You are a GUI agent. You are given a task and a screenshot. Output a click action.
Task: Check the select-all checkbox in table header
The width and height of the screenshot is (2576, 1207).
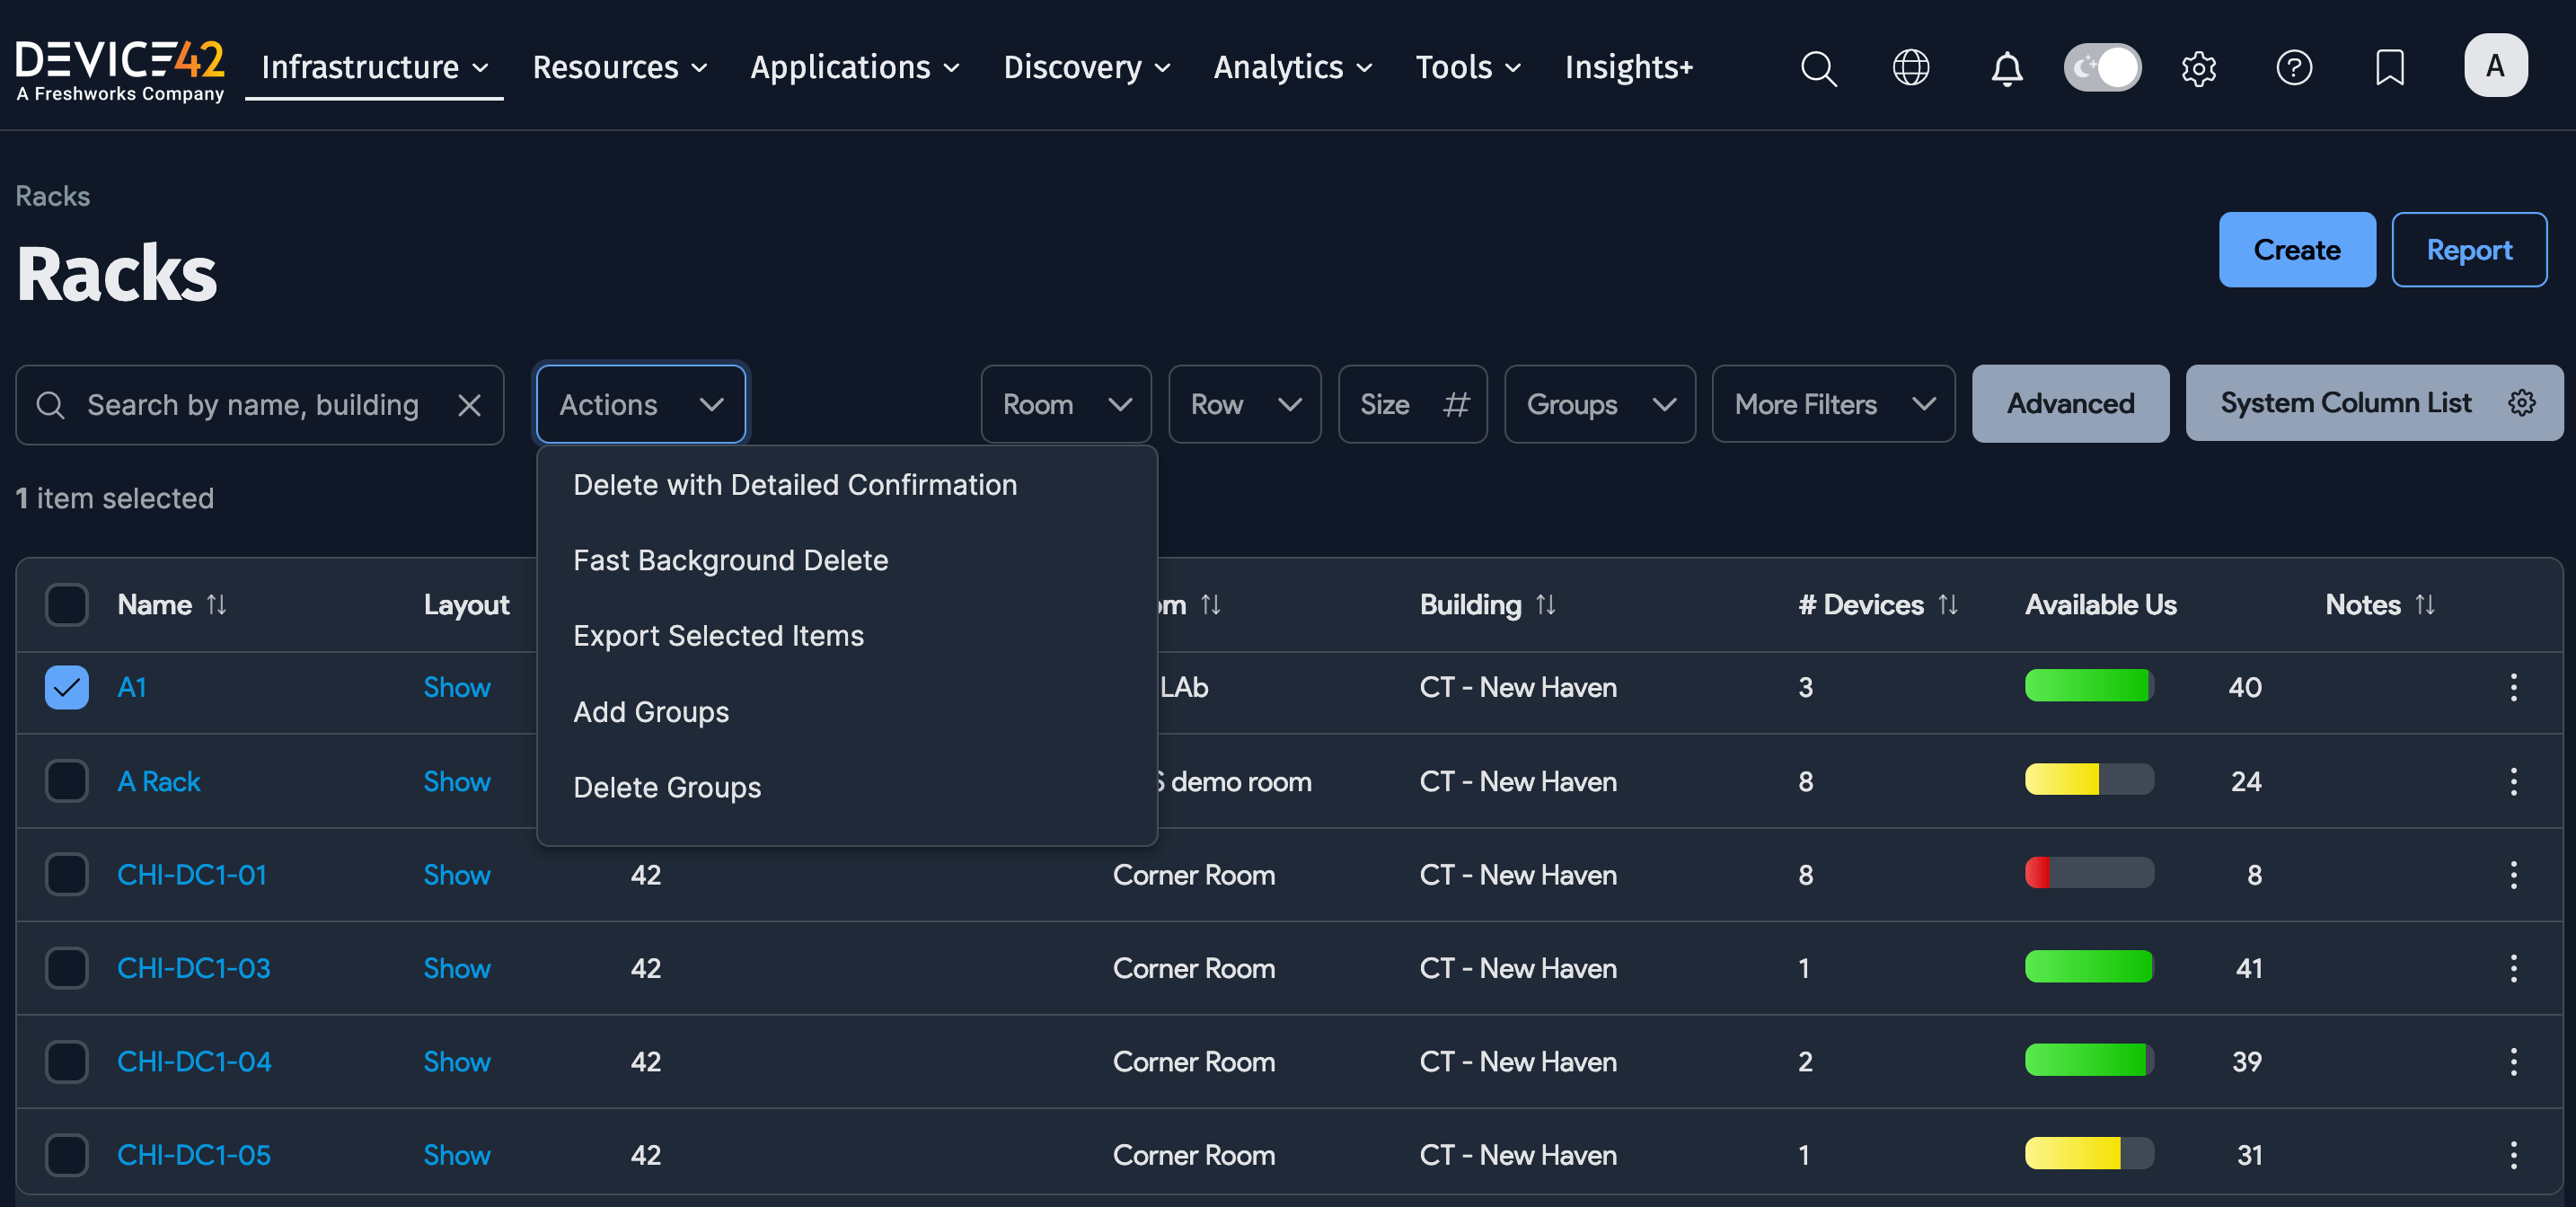pos(66,604)
